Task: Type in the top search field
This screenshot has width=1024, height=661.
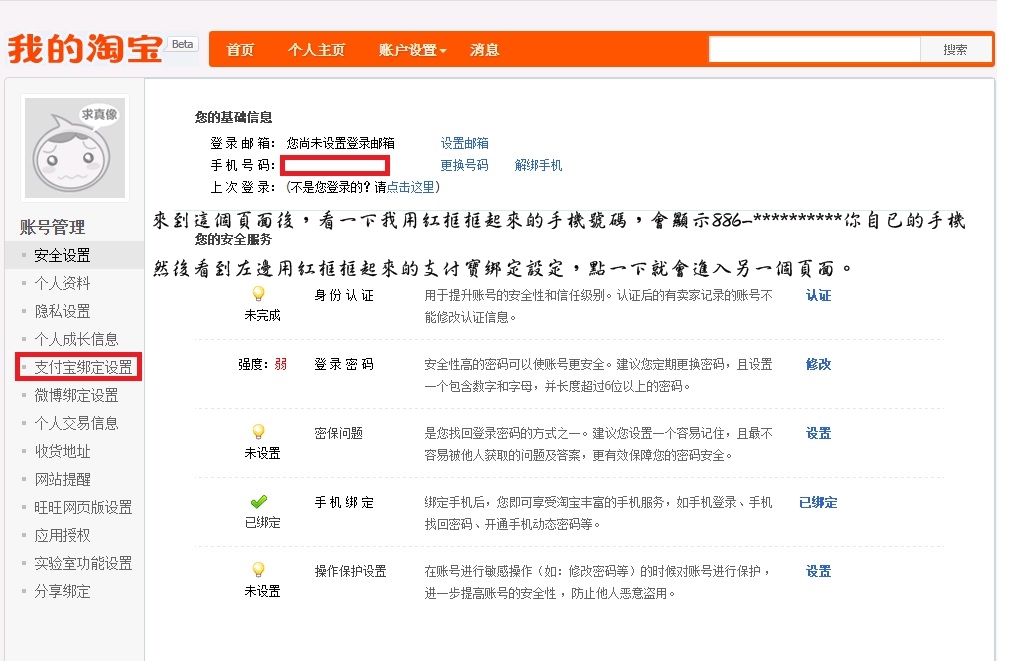Action: [x=813, y=50]
